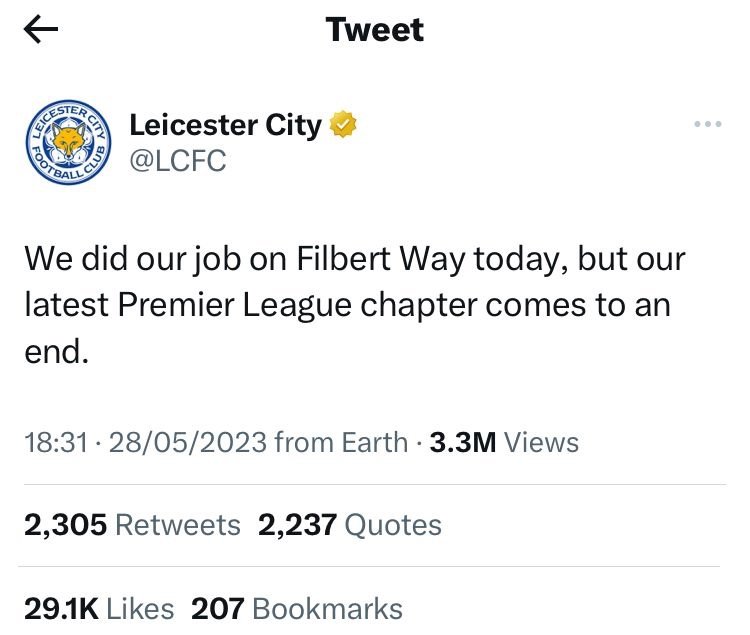Open the Leicester City display name
The height and width of the screenshot is (635, 750).
(x=225, y=125)
